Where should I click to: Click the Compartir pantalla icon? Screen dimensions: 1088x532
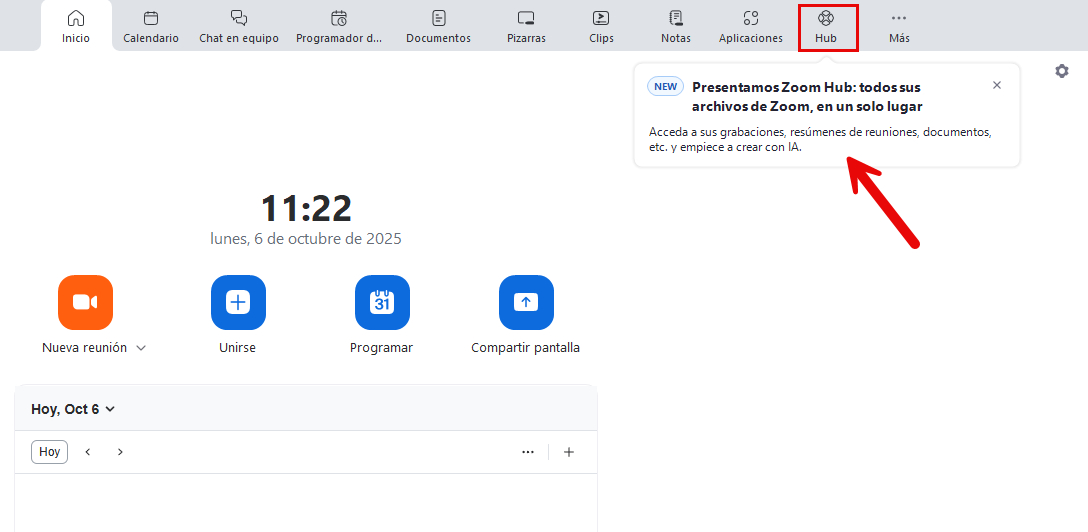(526, 302)
